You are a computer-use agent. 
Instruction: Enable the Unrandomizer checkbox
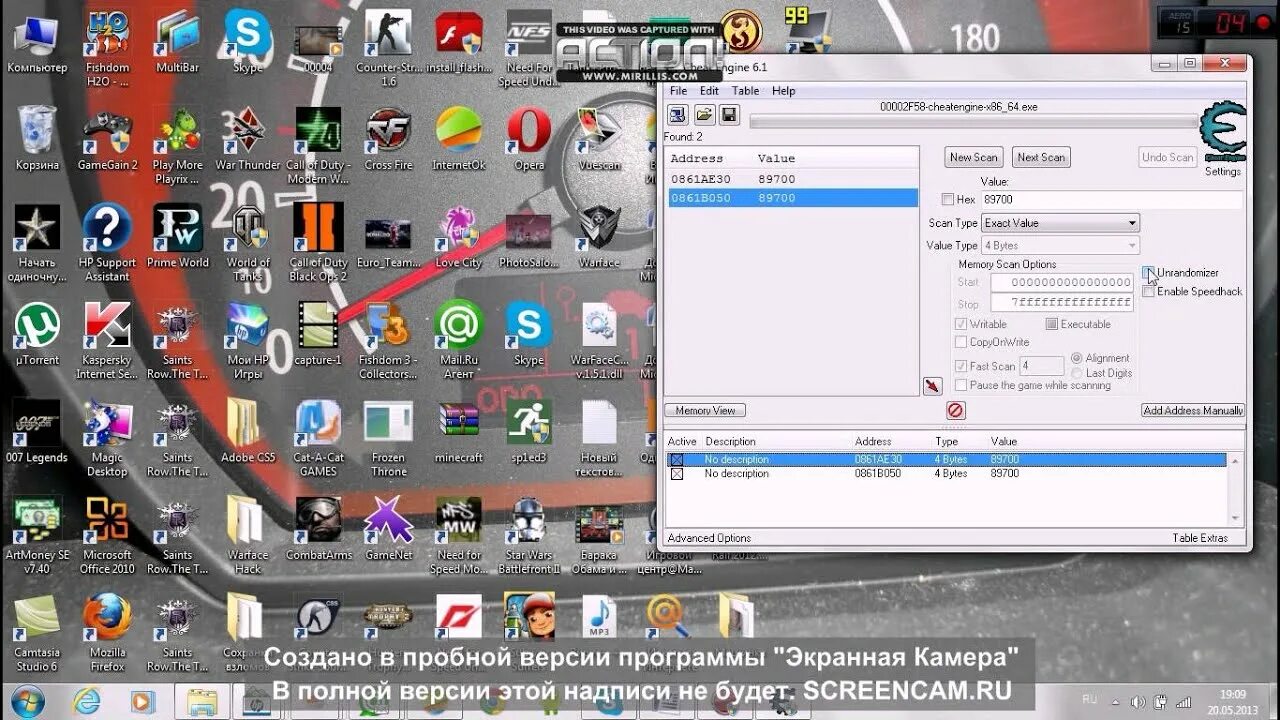[x=1149, y=273]
